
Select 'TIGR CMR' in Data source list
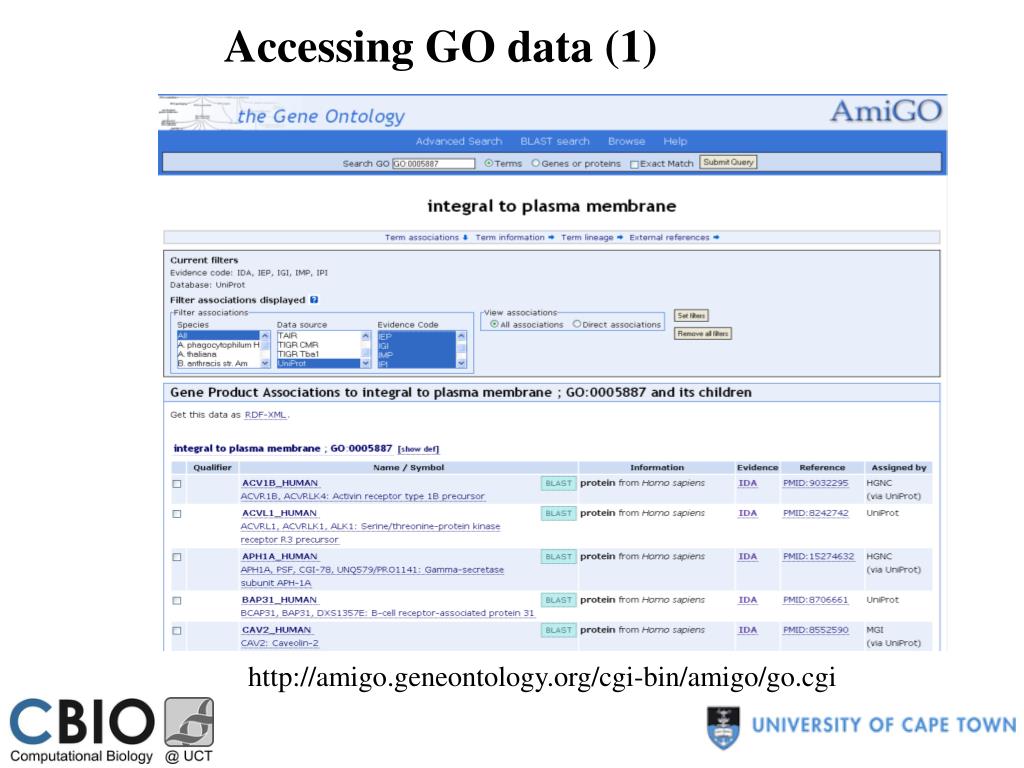coord(319,345)
